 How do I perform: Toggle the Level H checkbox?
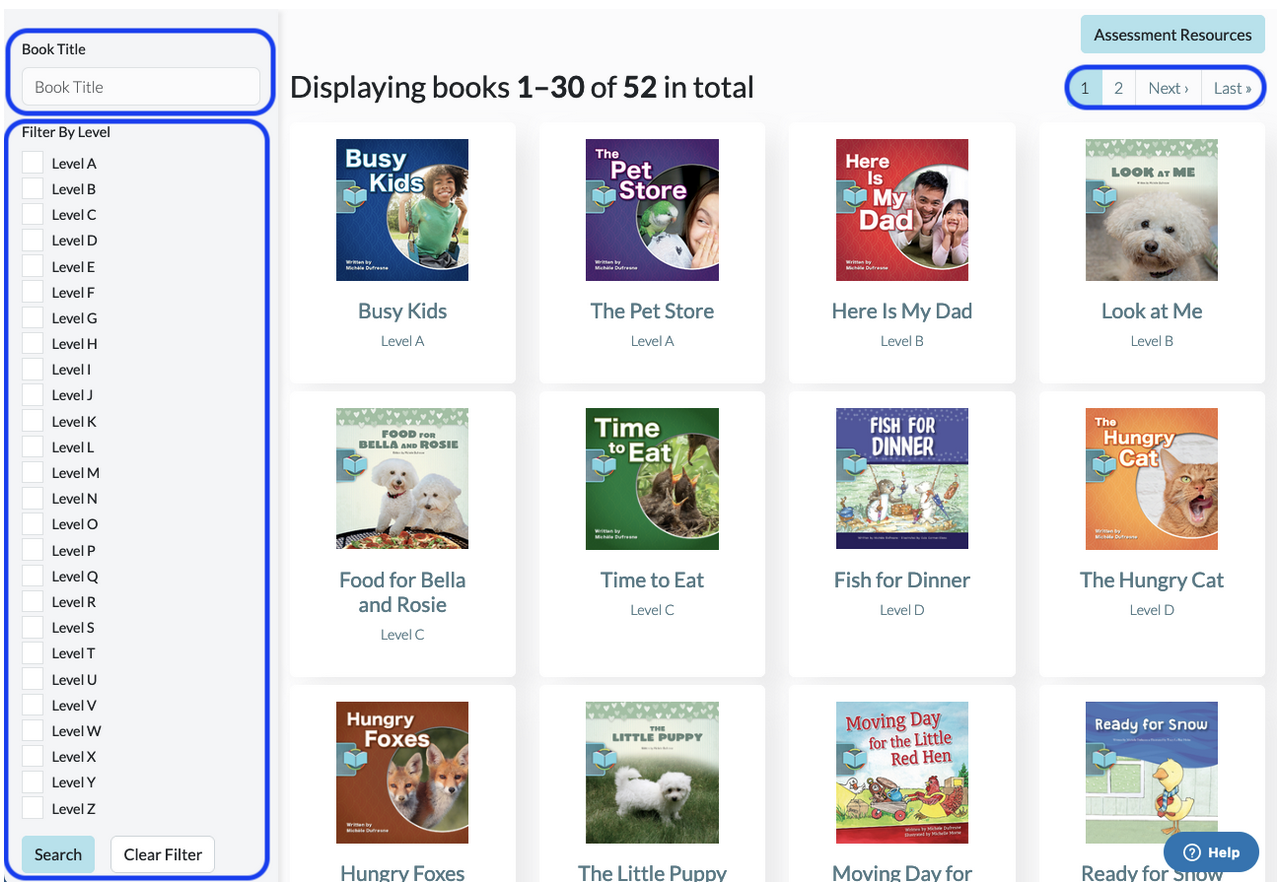[x=33, y=343]
